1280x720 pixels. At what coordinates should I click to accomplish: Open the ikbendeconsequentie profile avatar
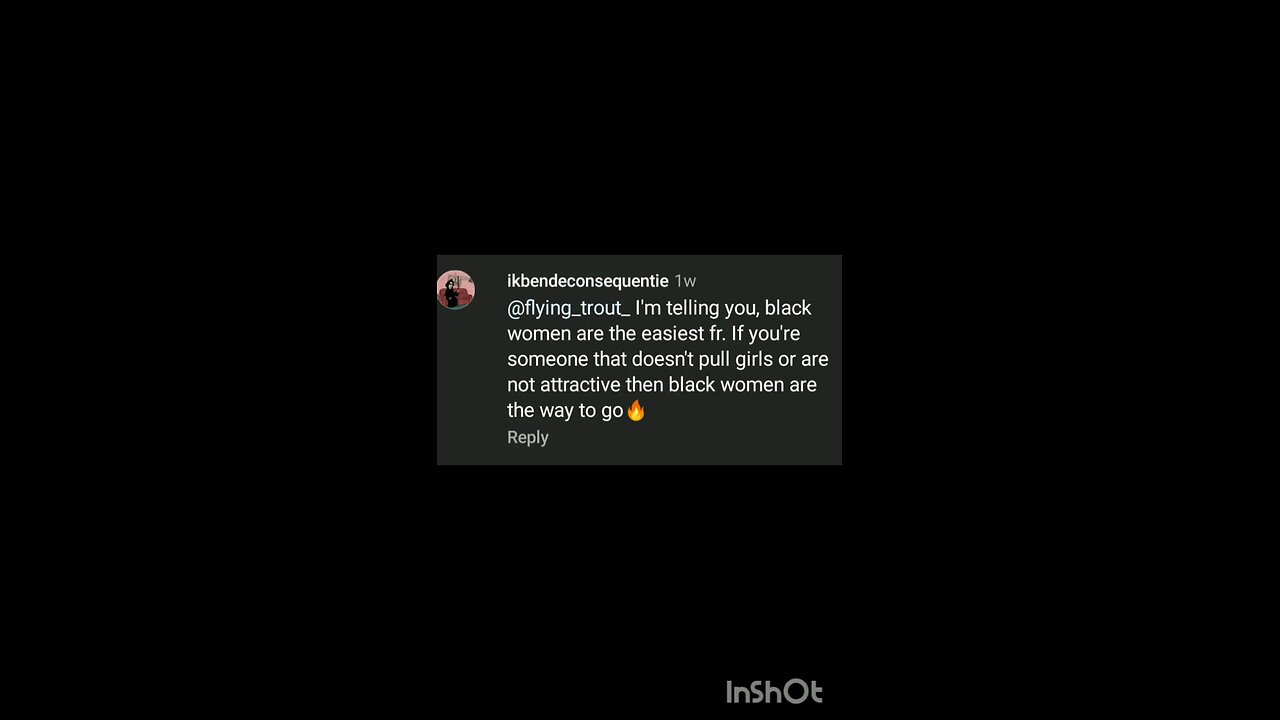pyautogui.click(x=456, y=290)
